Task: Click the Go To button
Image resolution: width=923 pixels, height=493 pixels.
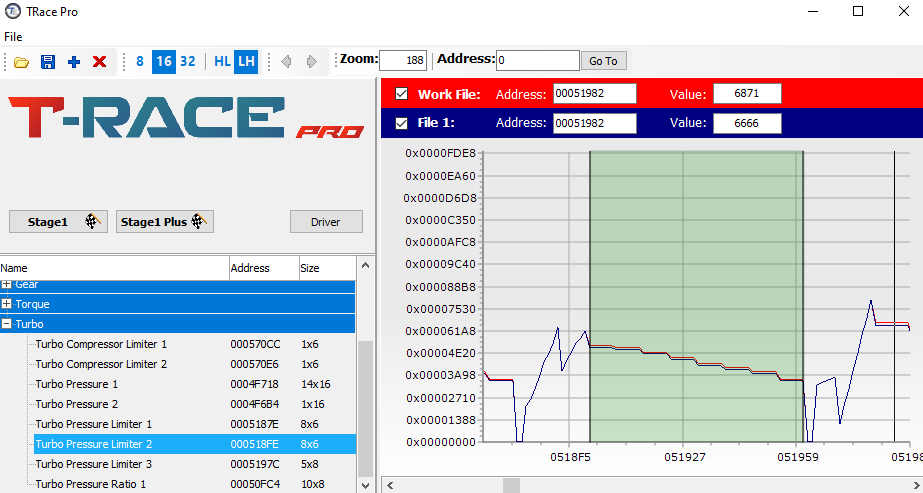Action: click(603, 61)
